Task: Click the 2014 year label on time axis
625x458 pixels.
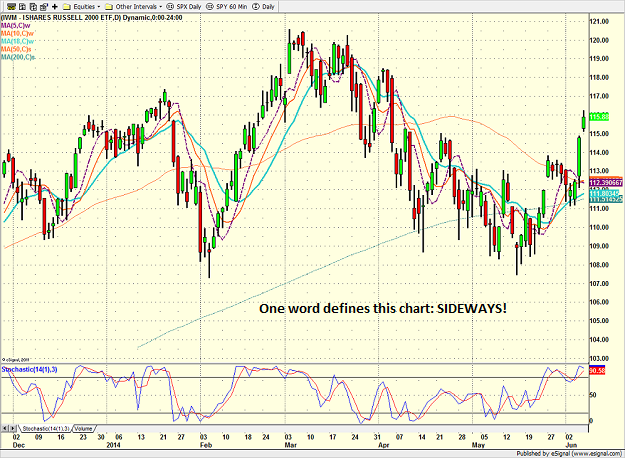Action: point(114,445)
